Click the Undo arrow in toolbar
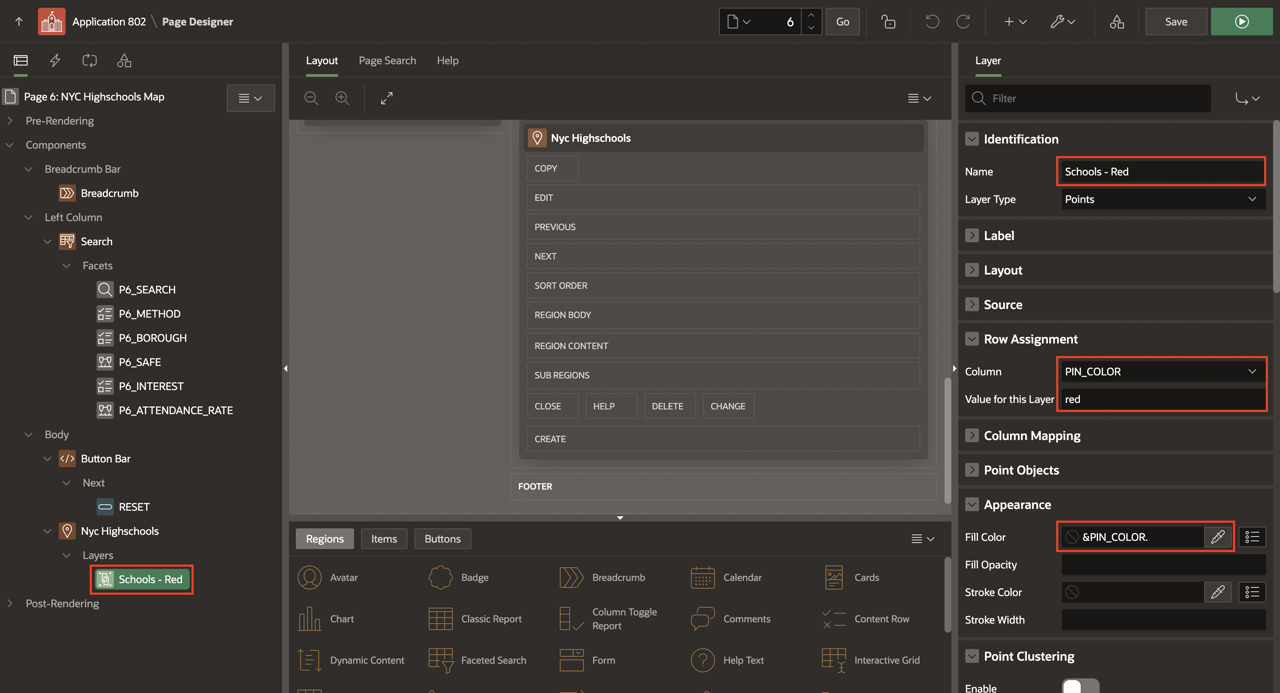This screenshot has height=693, width=1280. coord(932,21)
